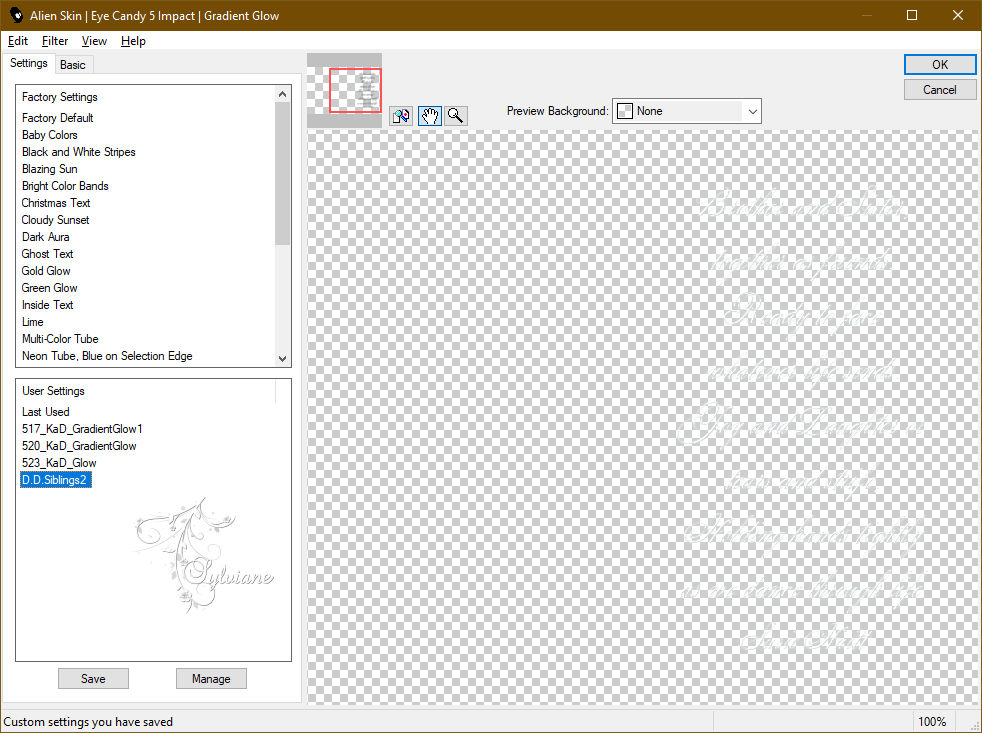
Task: Select the Green Glow preset
Action: (x=49, y=287)
